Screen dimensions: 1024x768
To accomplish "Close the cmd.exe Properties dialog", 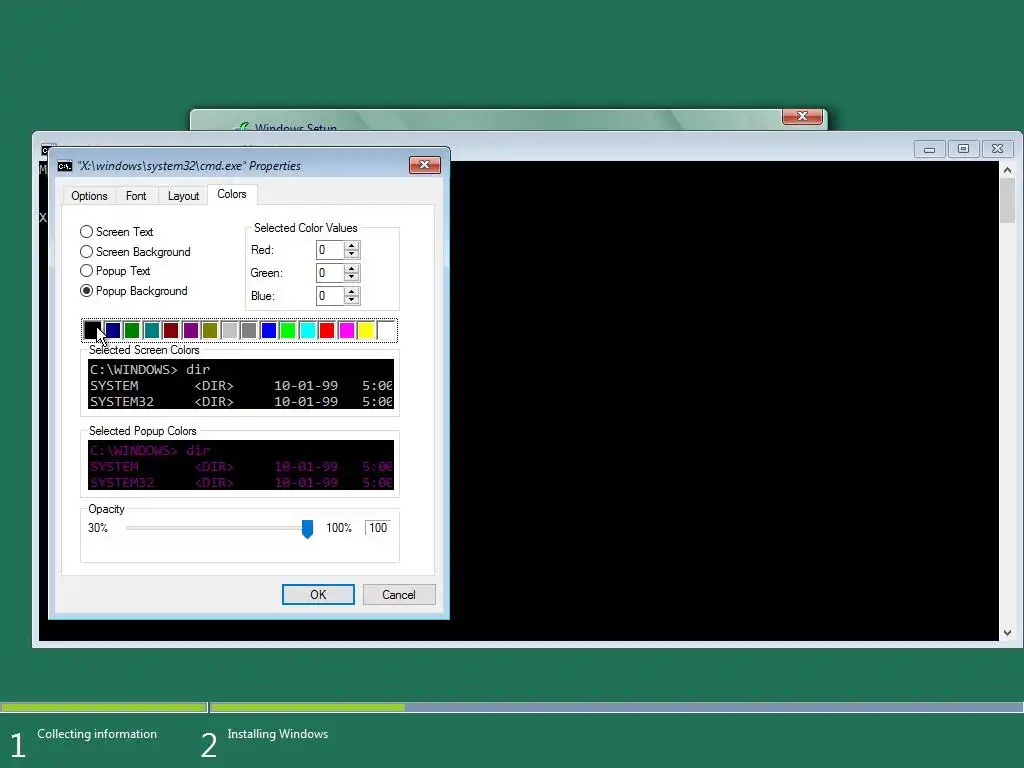I will pyautogui.click(x=424, y=165).
